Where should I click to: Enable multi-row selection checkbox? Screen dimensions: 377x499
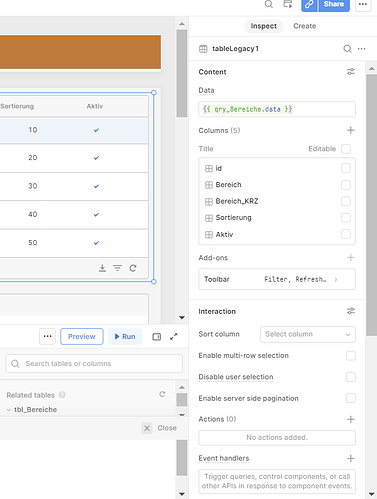tap(351, 356)
